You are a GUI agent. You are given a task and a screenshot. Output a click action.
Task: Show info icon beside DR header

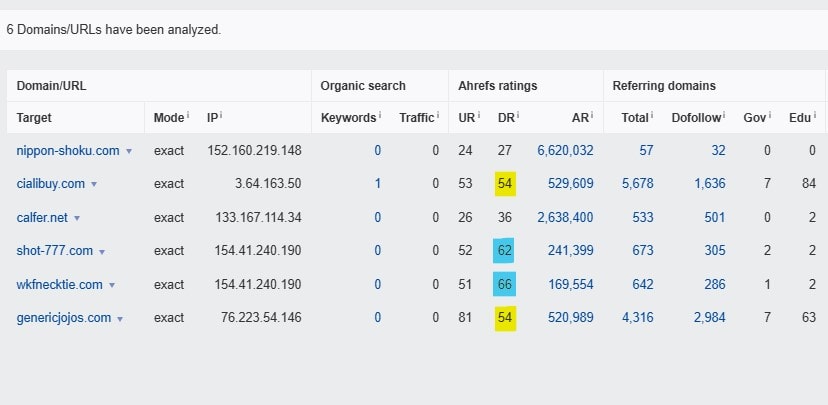(x=518, y=115)
